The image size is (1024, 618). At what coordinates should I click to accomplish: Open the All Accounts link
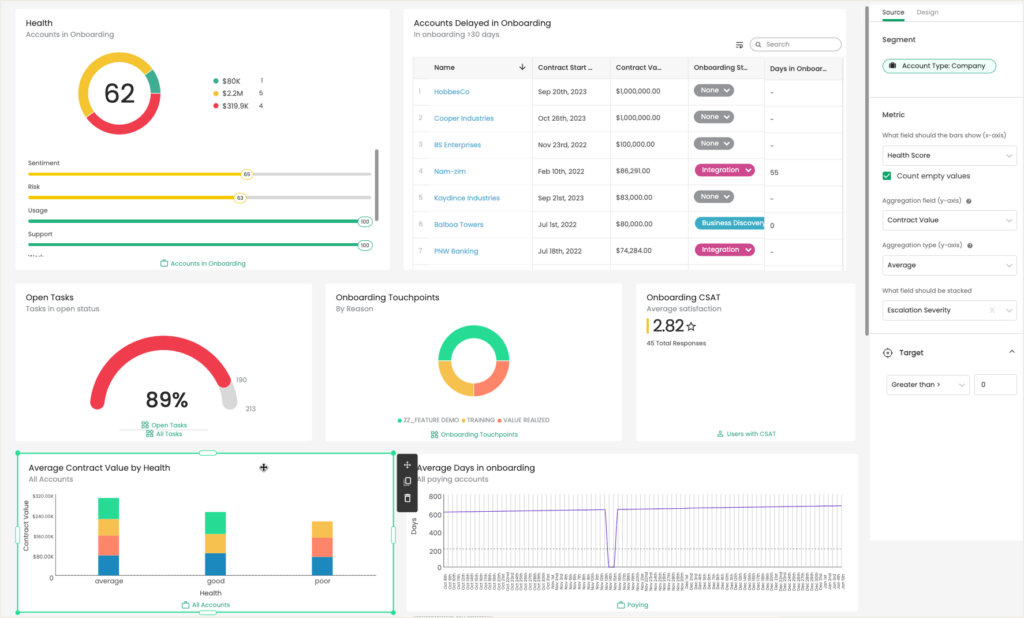click(205, 604)
